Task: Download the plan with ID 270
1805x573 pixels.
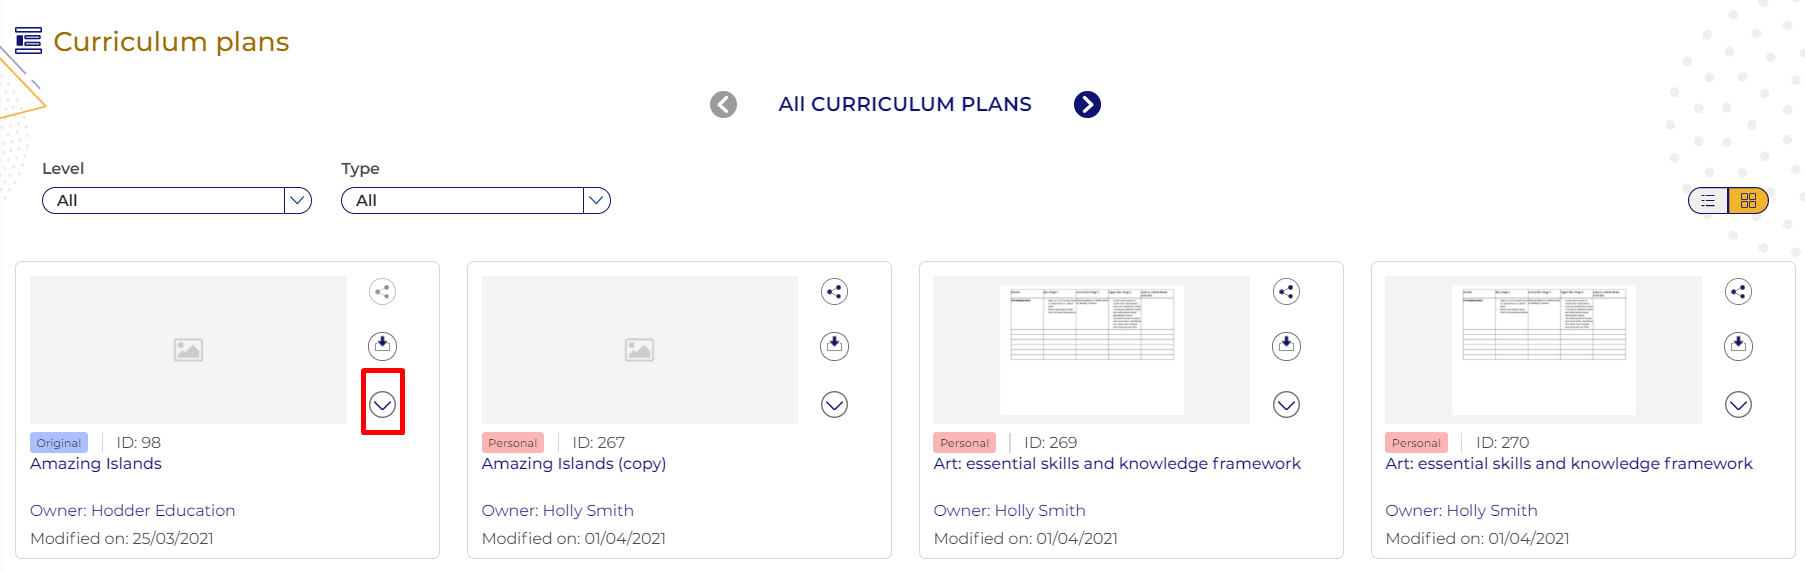Action: pyautogui.click(x=1738, y=346)
